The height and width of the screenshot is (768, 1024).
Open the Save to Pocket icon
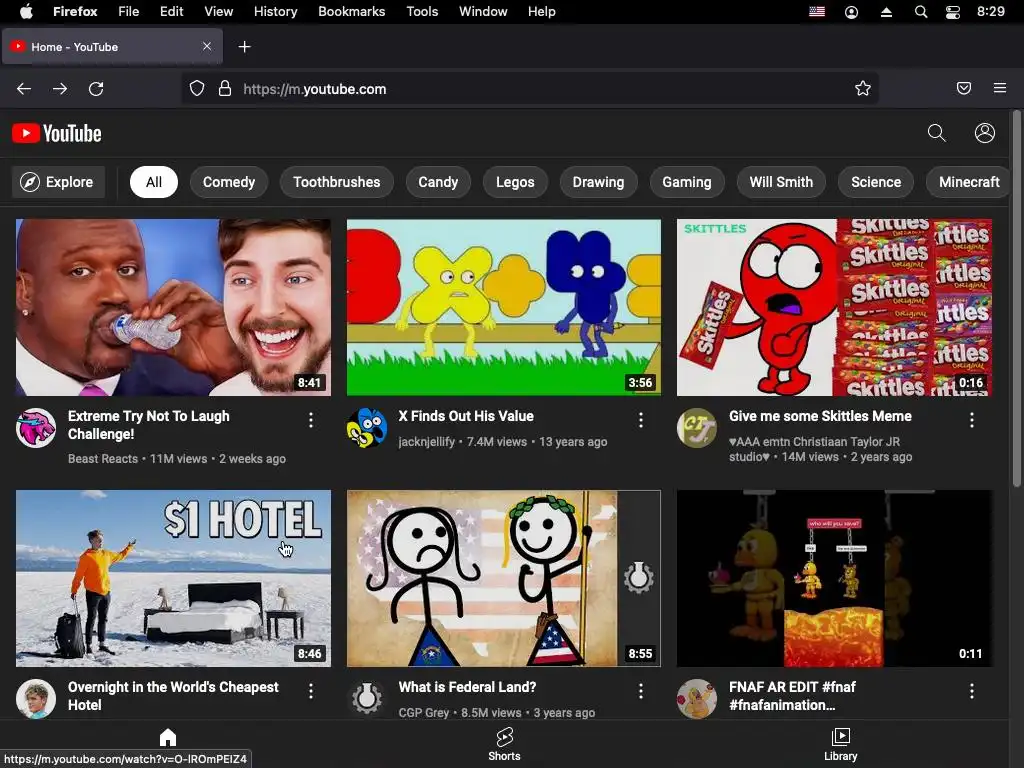964,88
